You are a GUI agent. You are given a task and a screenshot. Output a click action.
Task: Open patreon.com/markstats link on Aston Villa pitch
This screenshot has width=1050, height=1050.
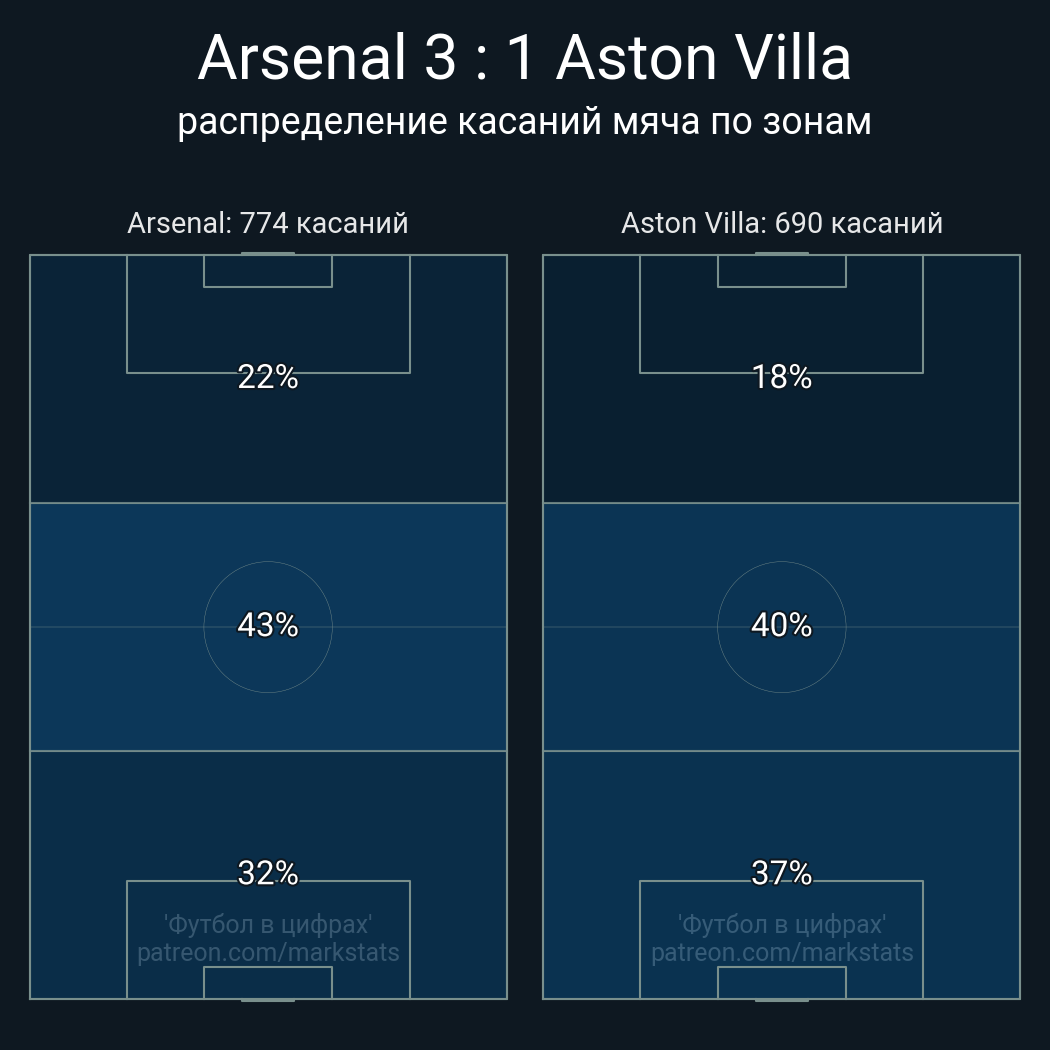pos(781,952)
